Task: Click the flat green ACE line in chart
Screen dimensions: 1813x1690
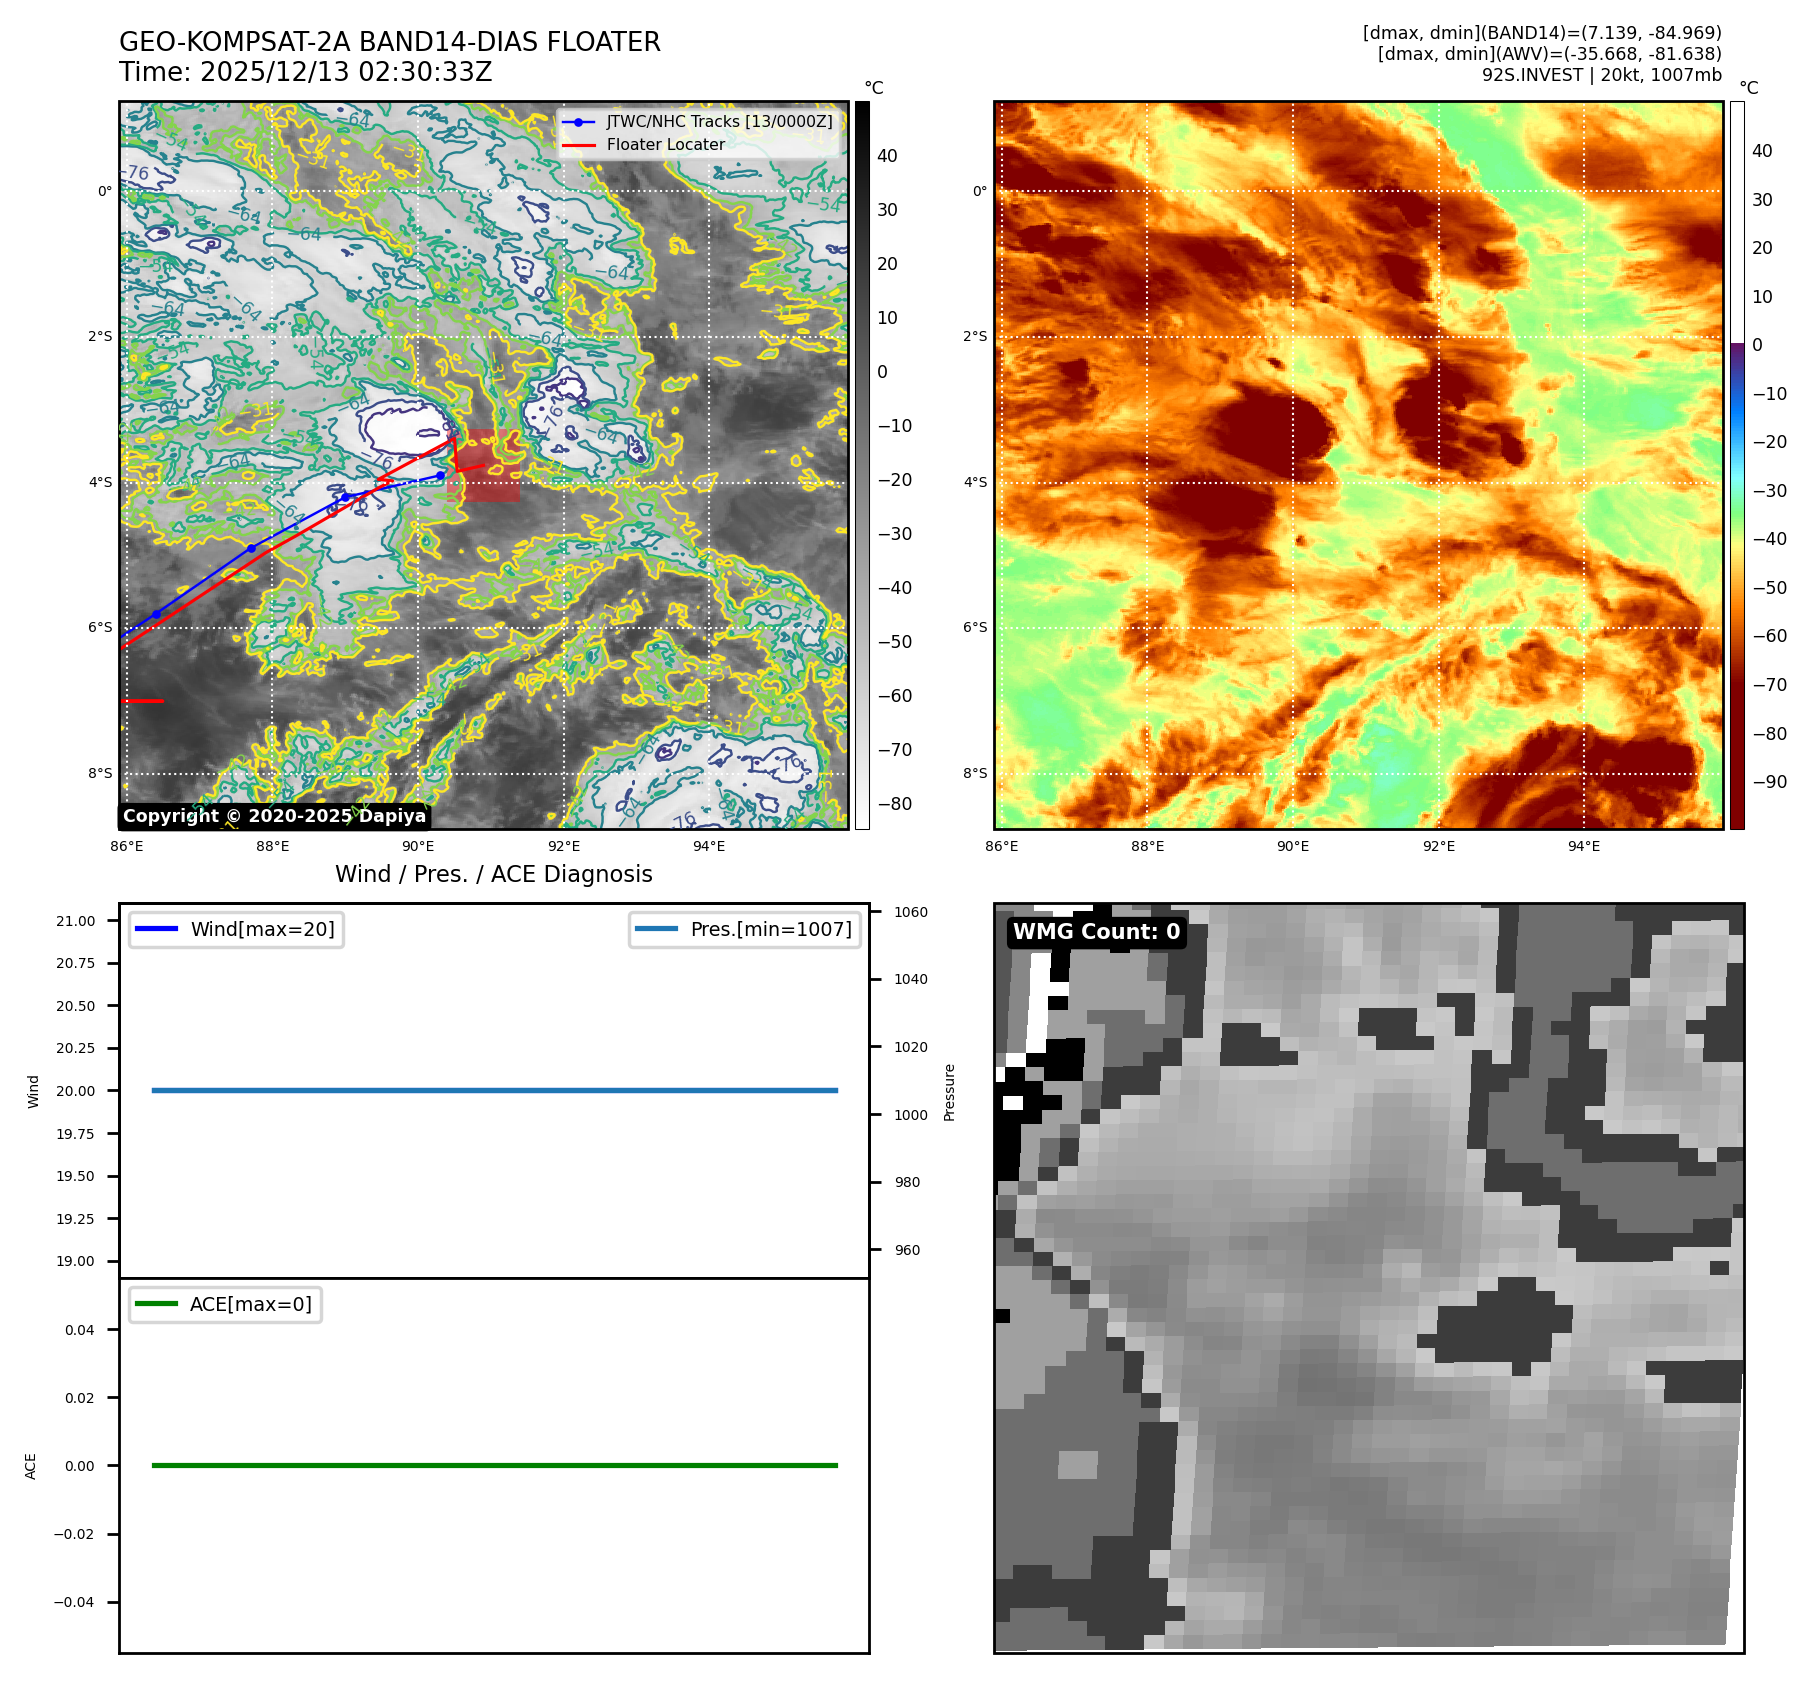Action: click(x=494, y=1465)
